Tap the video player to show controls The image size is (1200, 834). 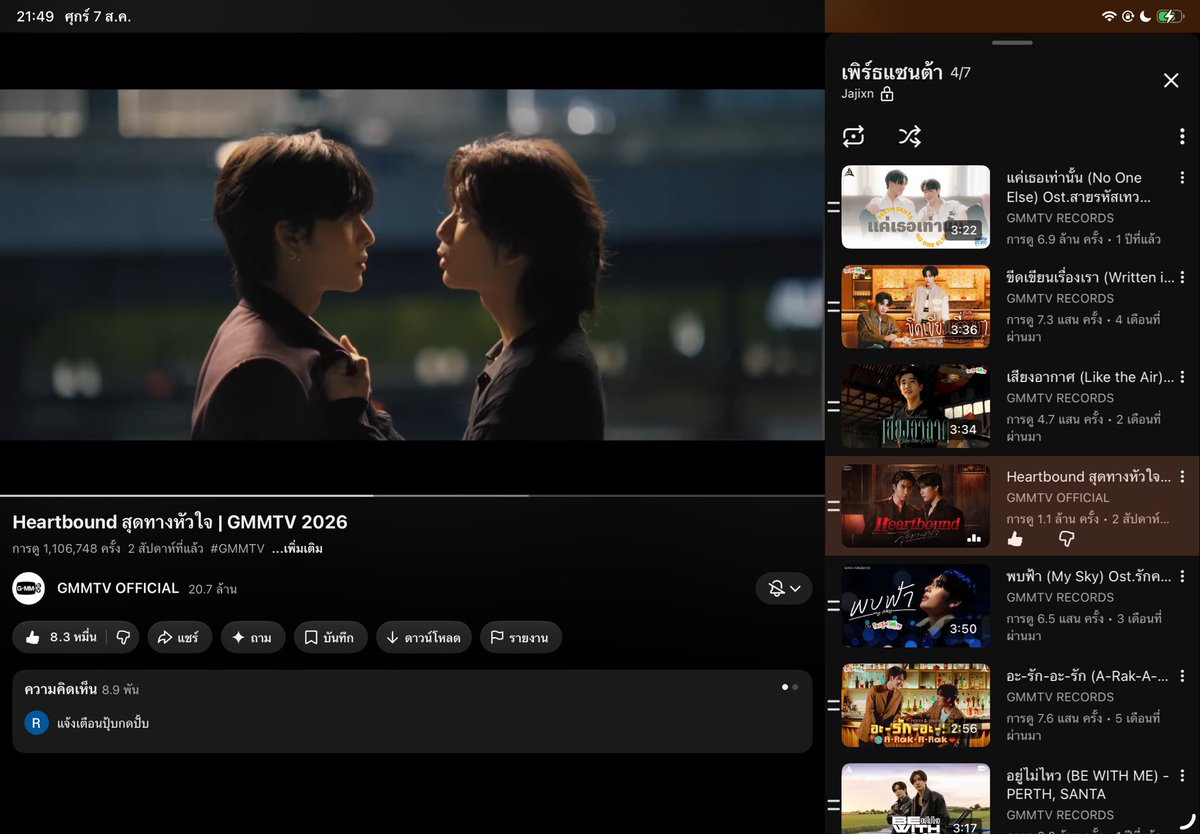click(x=412, y=265)
